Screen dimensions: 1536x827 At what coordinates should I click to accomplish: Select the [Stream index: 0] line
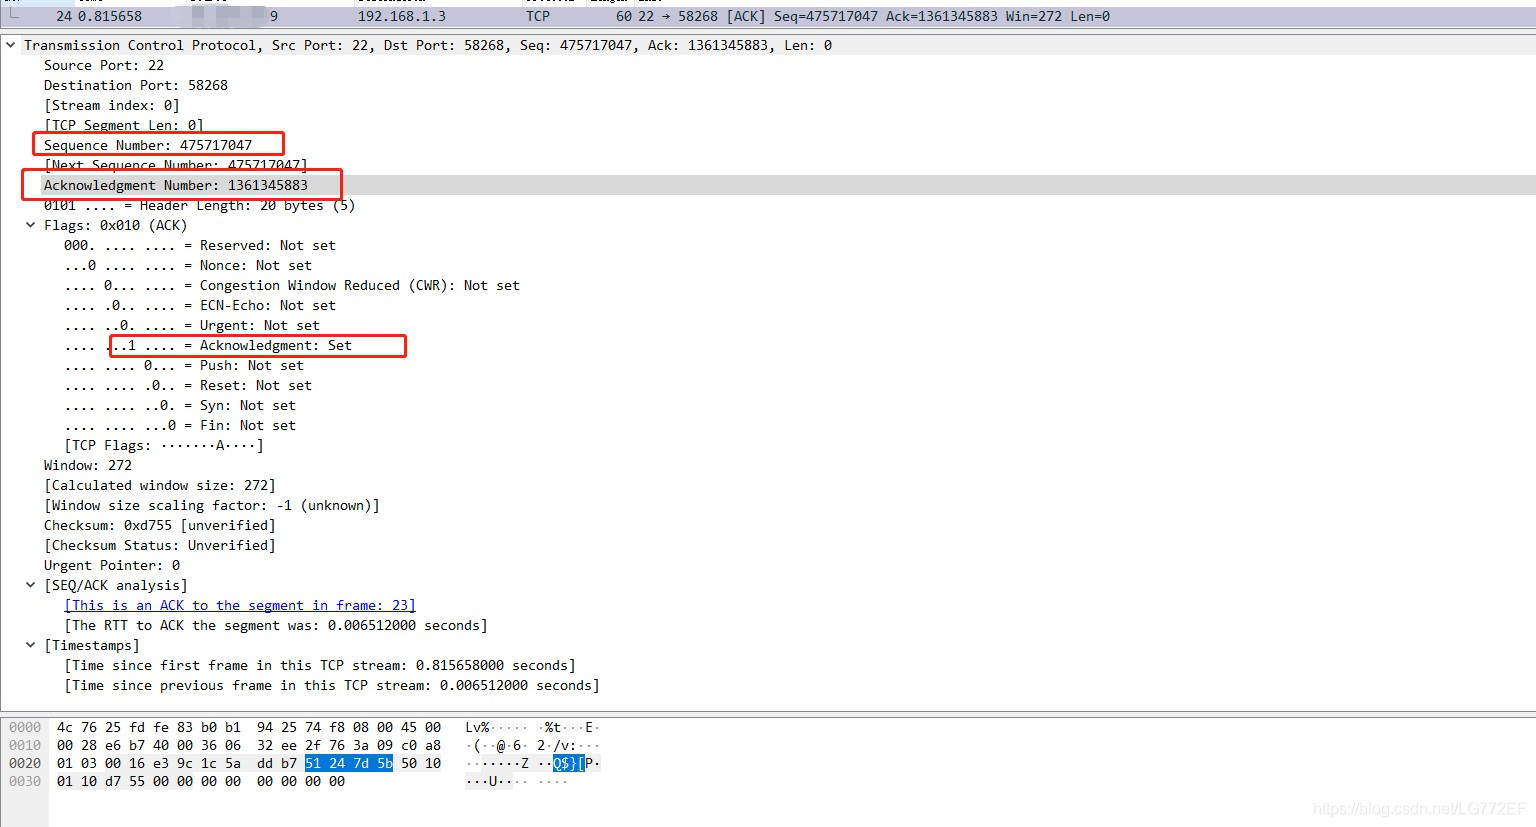(x=112, y=105)
